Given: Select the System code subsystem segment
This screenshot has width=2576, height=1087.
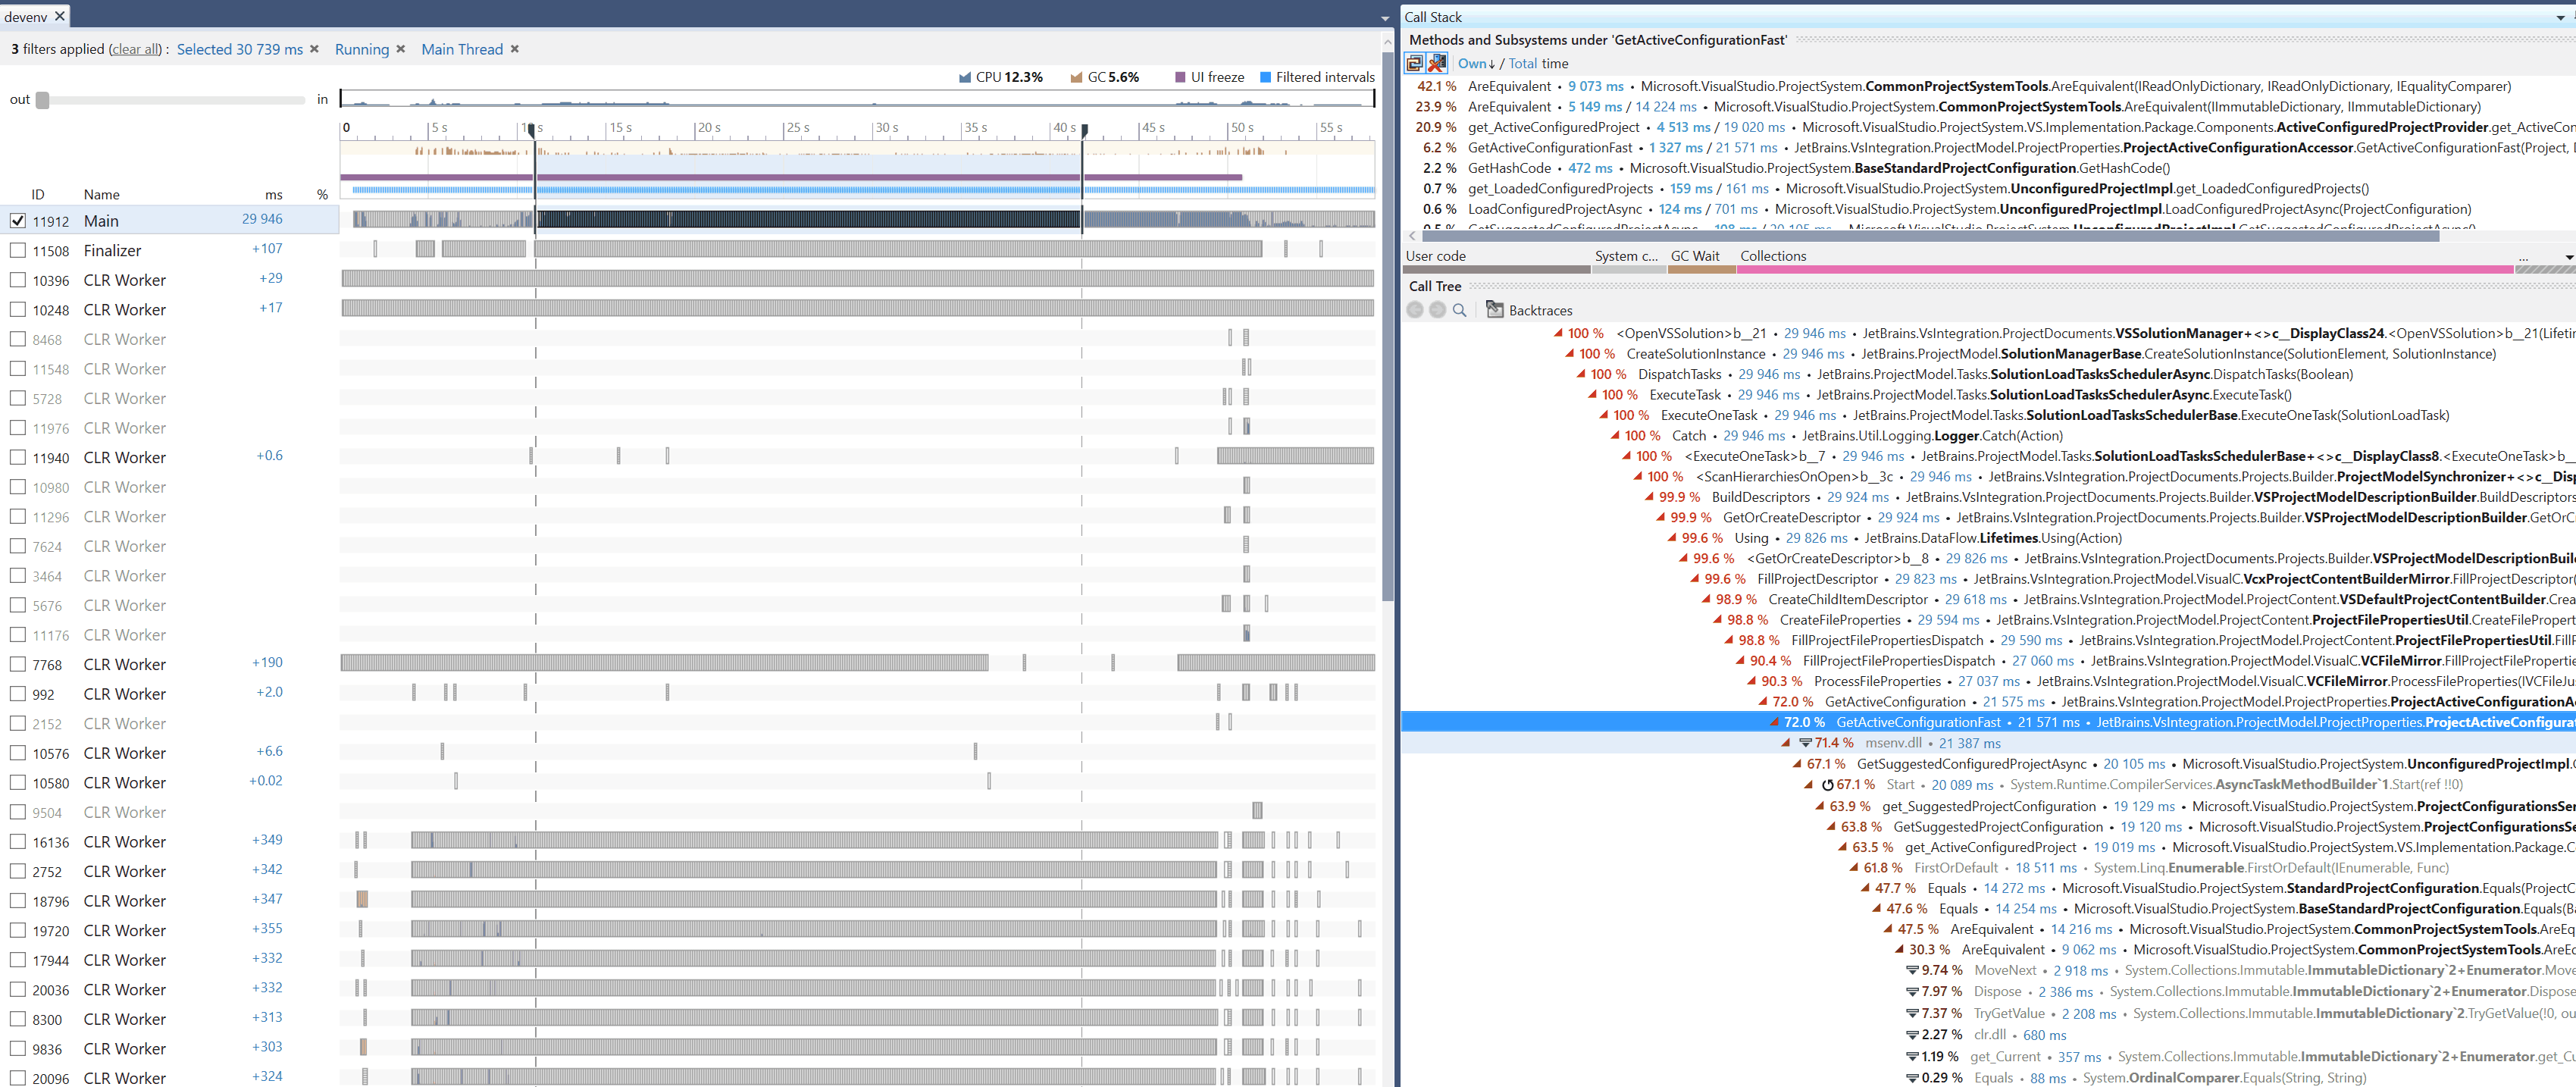Looking at the screenshot, I should [x=1628, y=269].
